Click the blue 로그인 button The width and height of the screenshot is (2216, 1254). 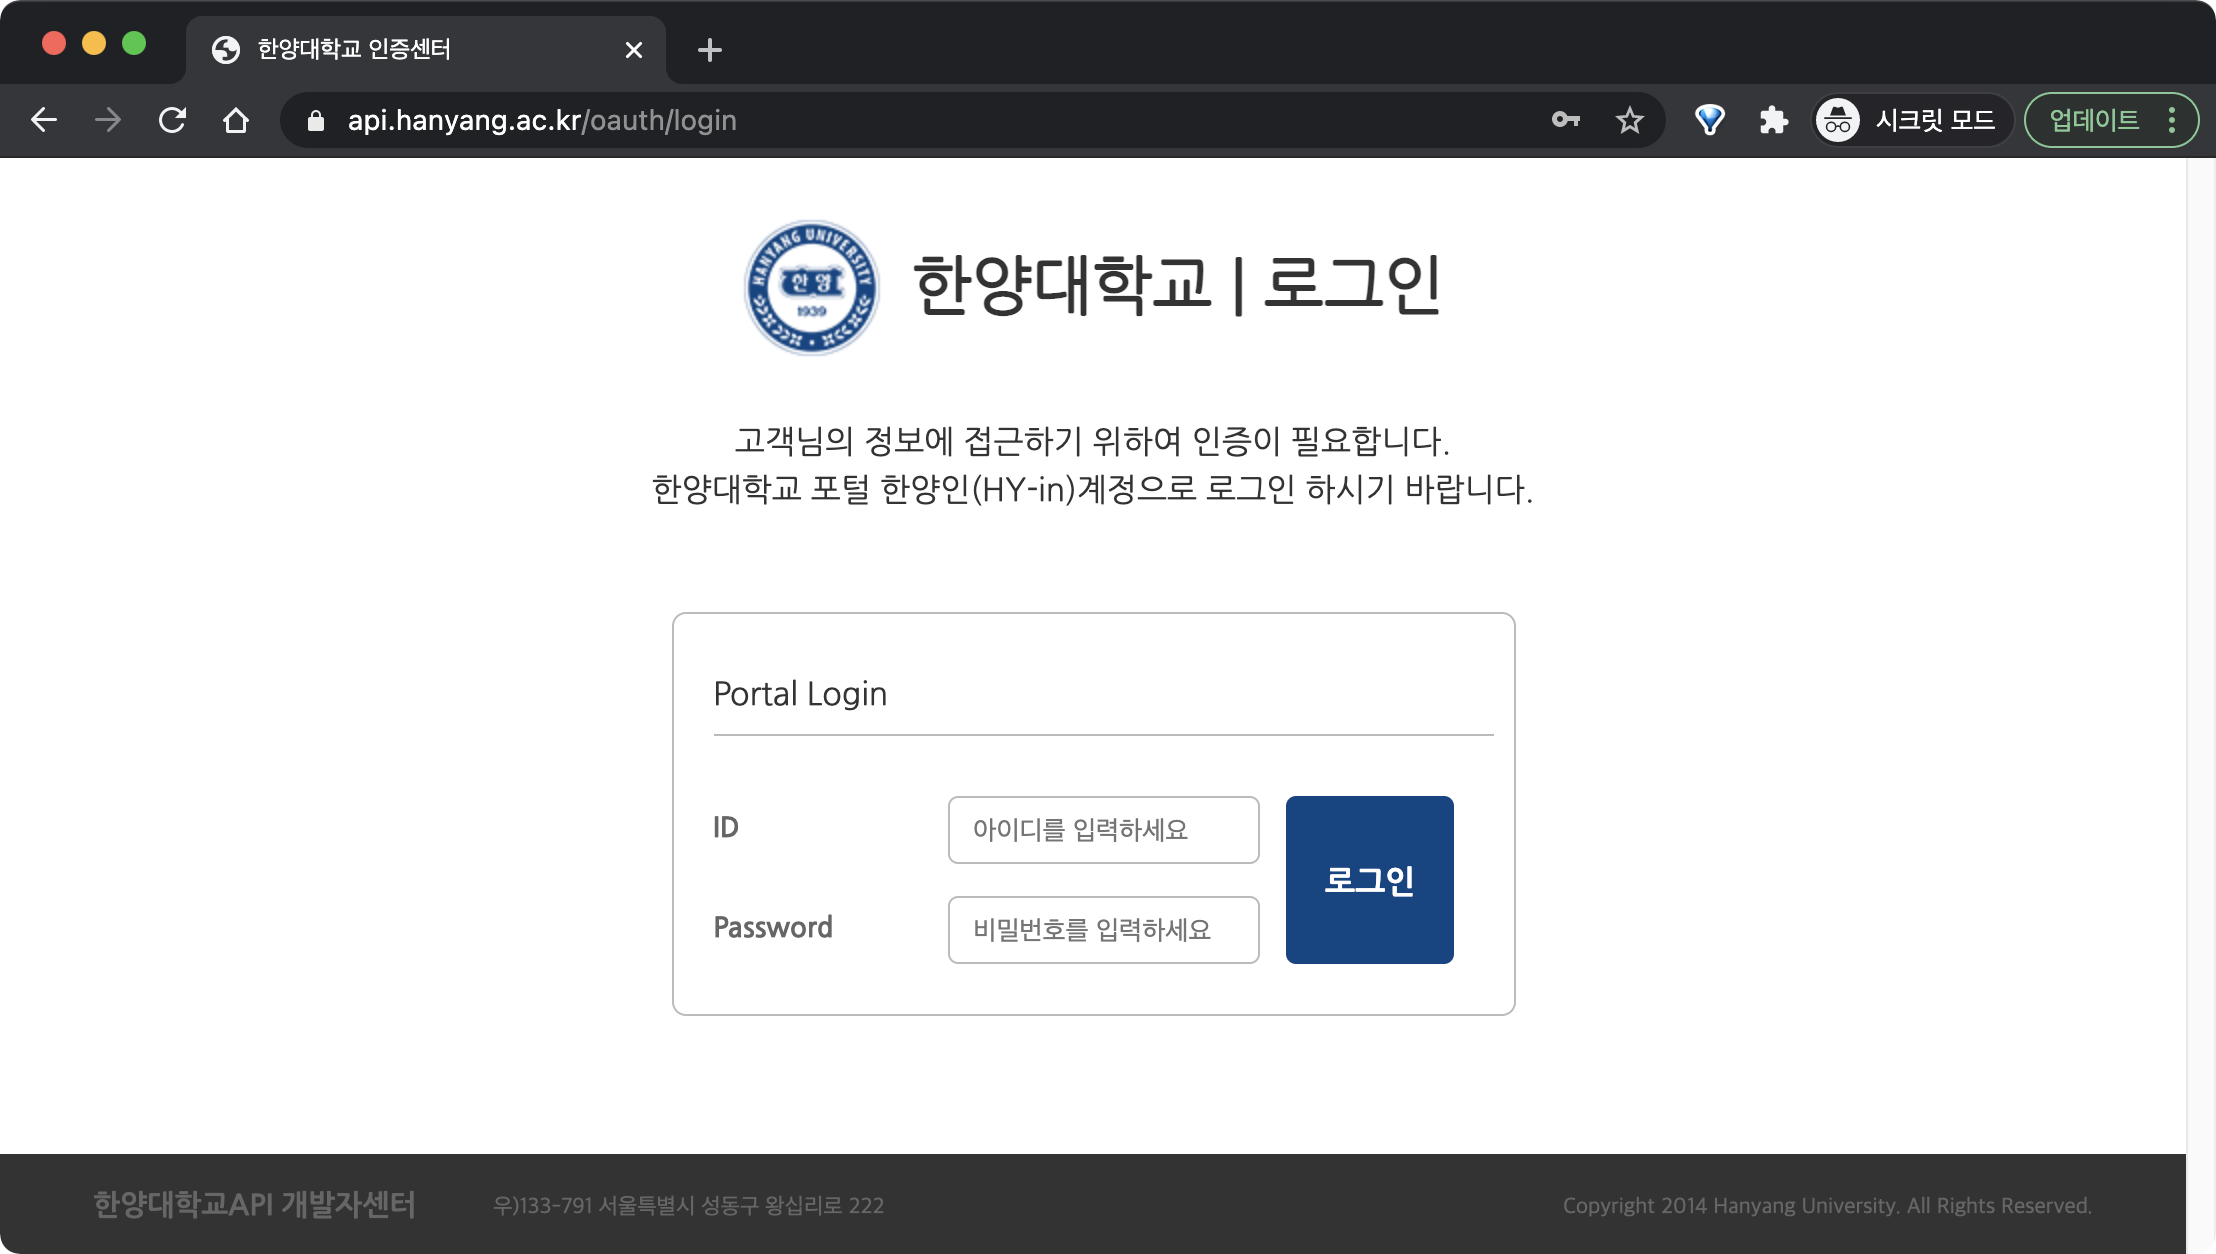click(1370, 880)
